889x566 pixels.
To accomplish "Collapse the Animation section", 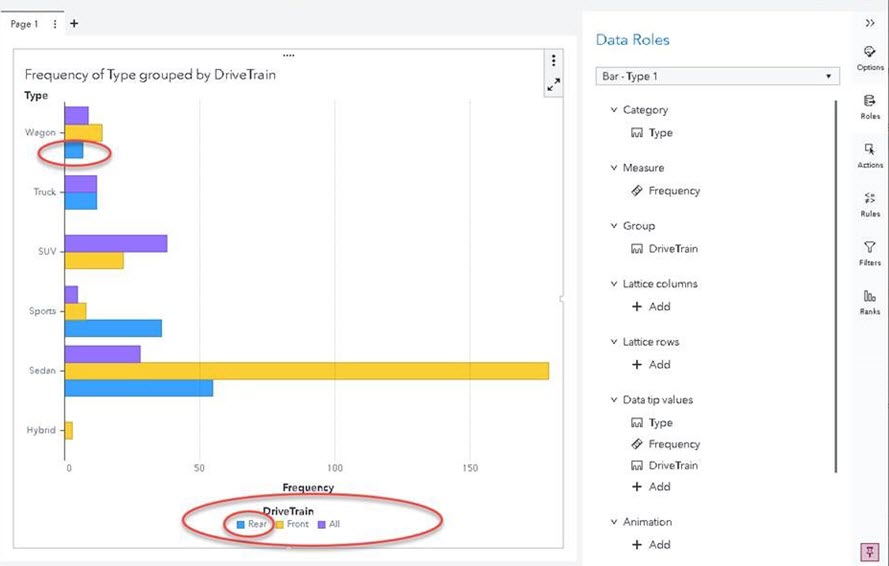I will click(x=613, y=521).
